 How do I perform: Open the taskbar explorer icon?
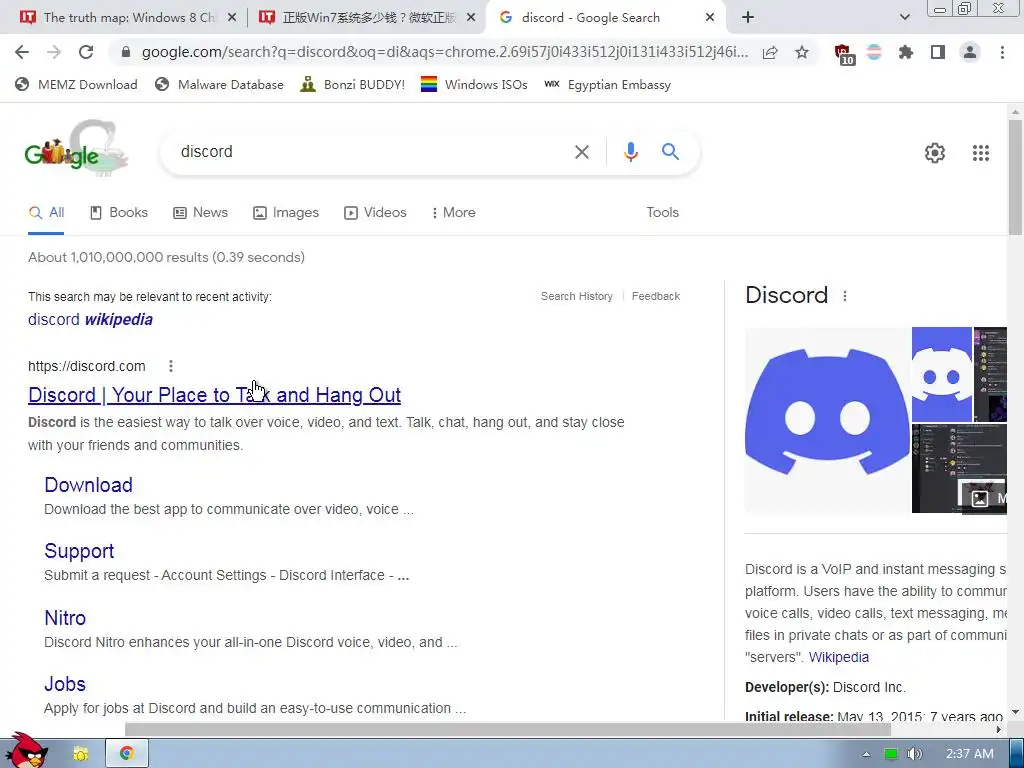(81, 754)
